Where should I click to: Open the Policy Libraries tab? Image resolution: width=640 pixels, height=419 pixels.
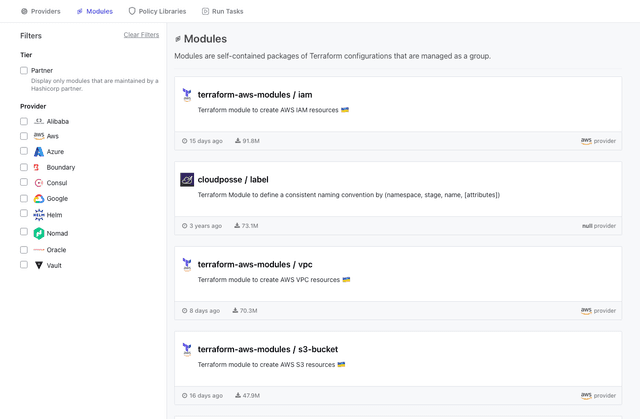[x=157, y=11]
